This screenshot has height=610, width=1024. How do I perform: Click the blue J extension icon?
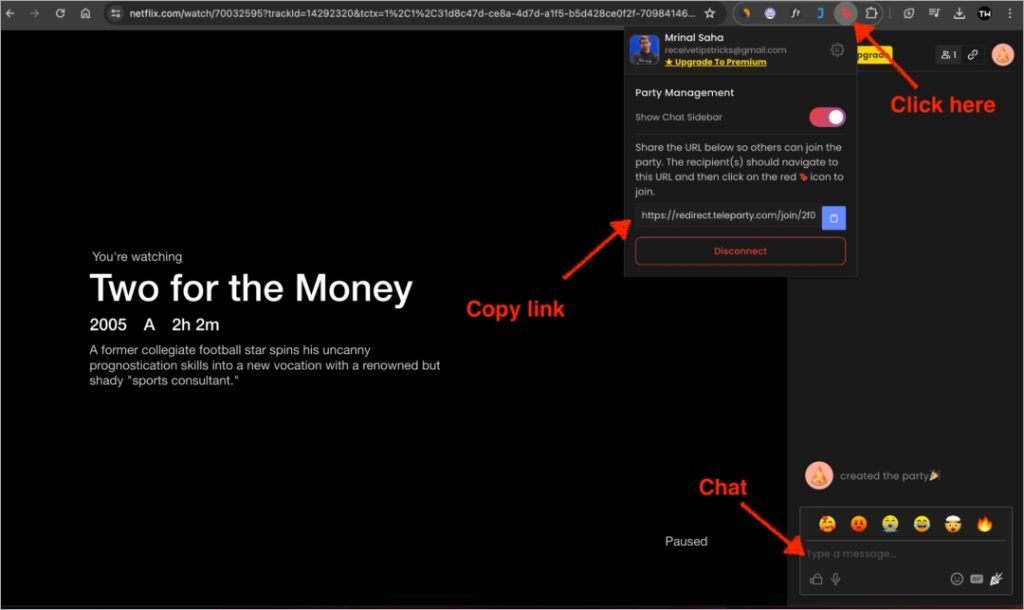click(820, 13)
